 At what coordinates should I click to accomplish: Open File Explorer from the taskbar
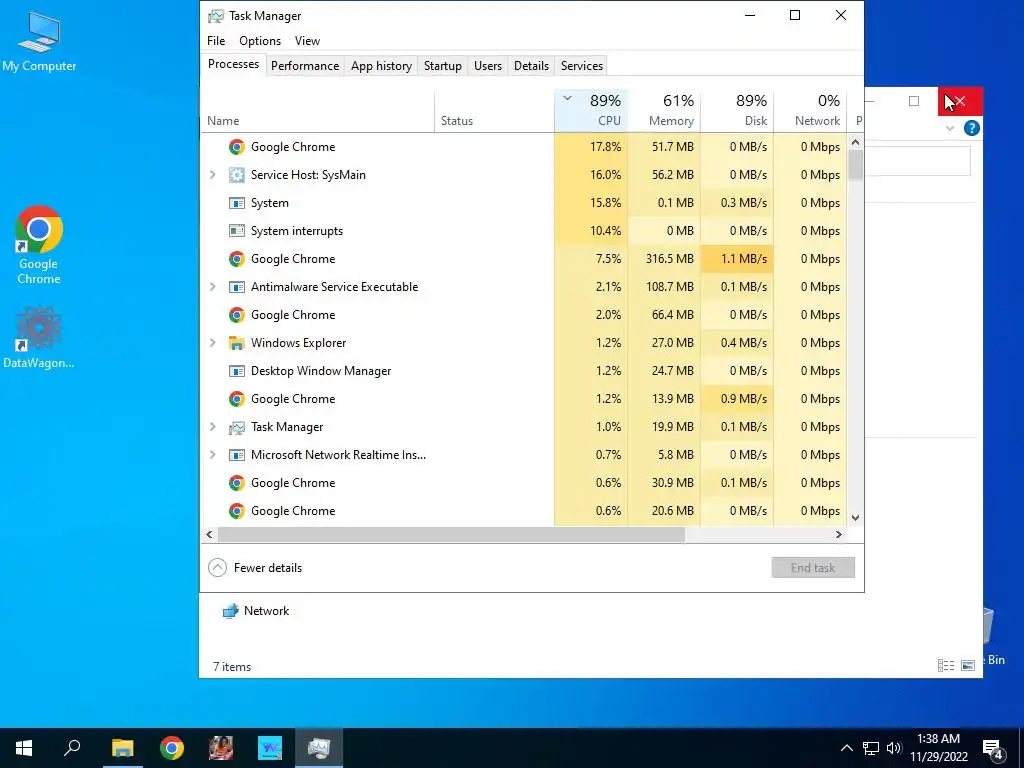122,748
